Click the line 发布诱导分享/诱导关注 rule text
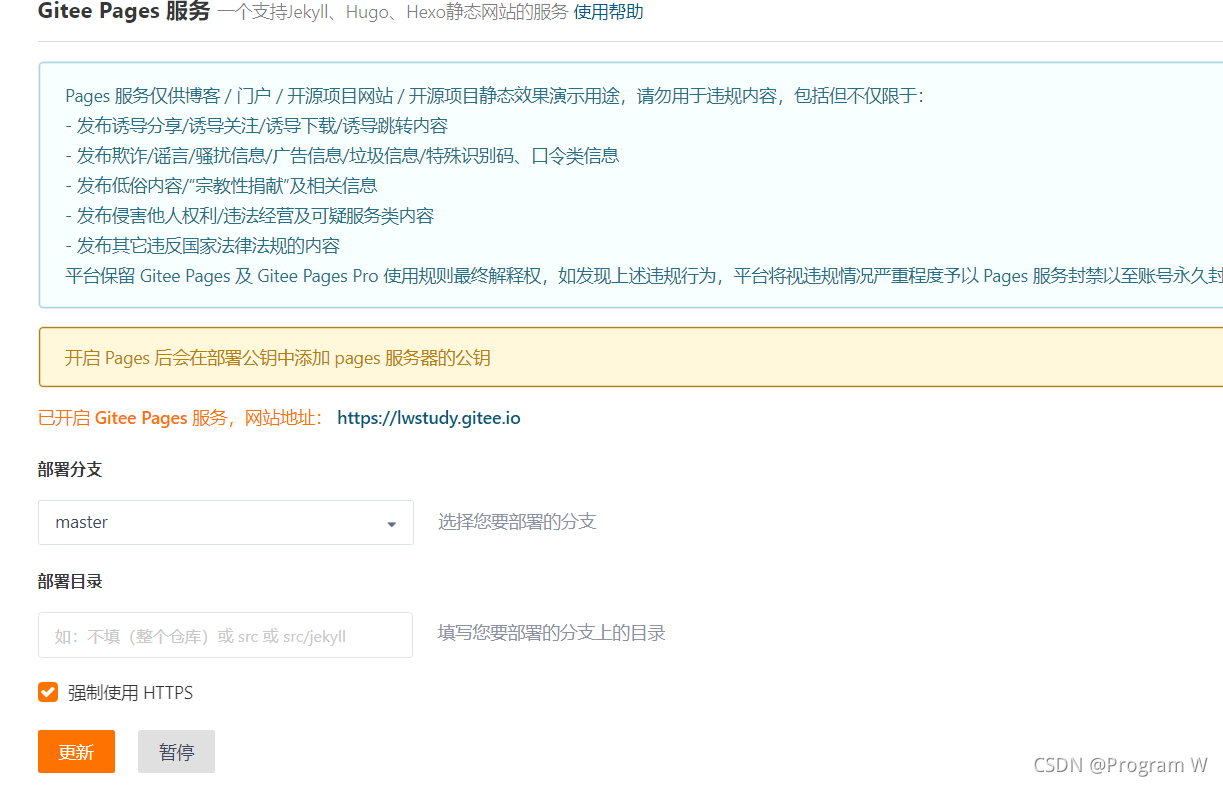 (x=256, y=126)
